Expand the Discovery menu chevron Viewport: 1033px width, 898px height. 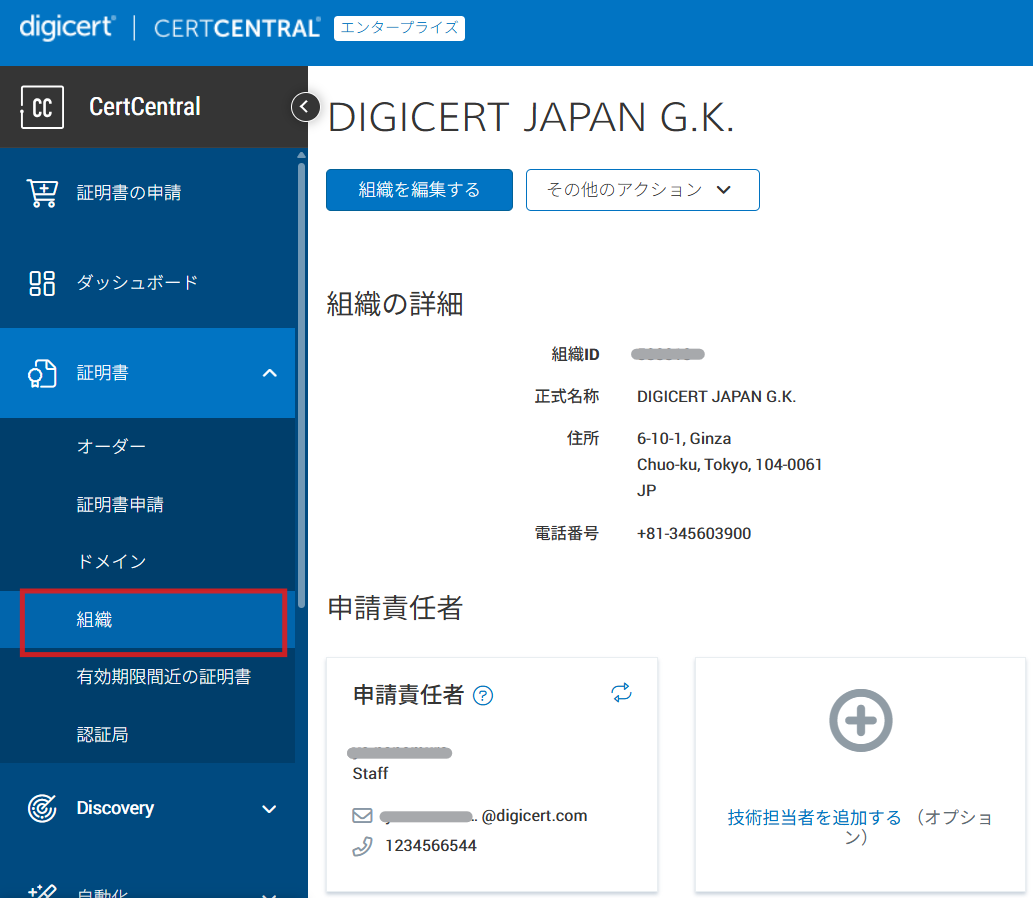click(x=269, y=809)
